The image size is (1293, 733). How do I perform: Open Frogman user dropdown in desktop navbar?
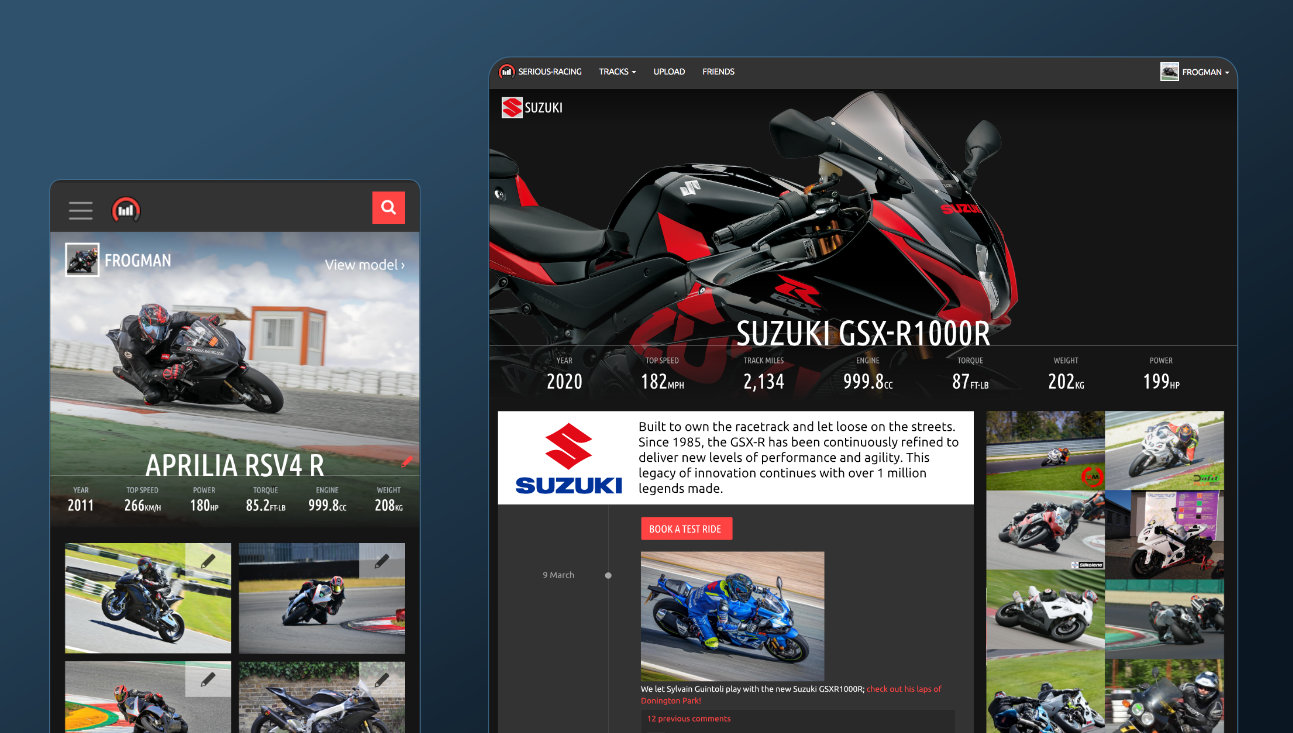[x=1195, y=72]
